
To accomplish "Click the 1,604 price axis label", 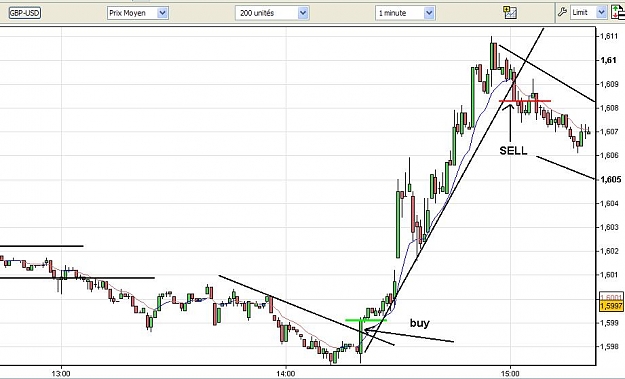I will [x=609, y=203].
